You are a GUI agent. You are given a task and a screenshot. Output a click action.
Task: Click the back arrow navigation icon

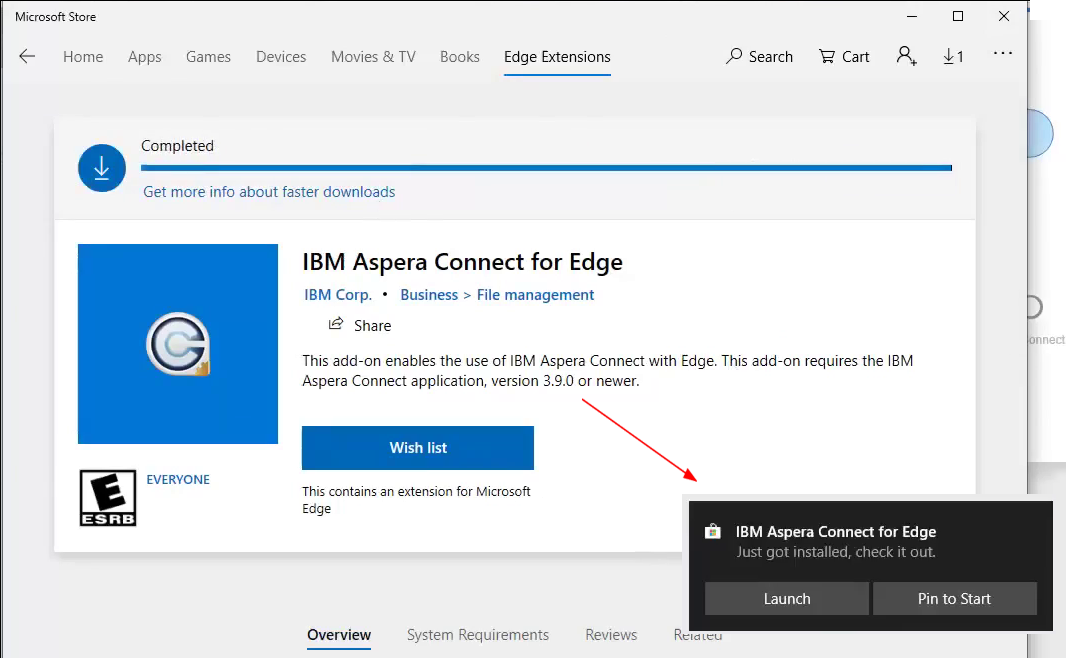[27, 57]
